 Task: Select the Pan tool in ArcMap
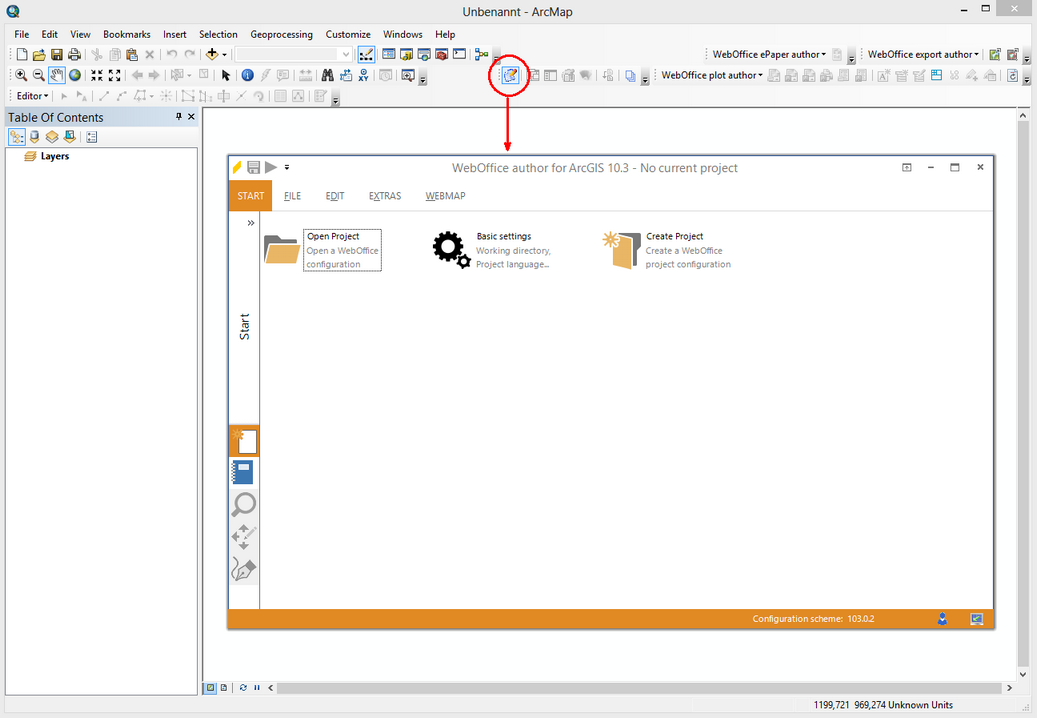coord(56,75)
